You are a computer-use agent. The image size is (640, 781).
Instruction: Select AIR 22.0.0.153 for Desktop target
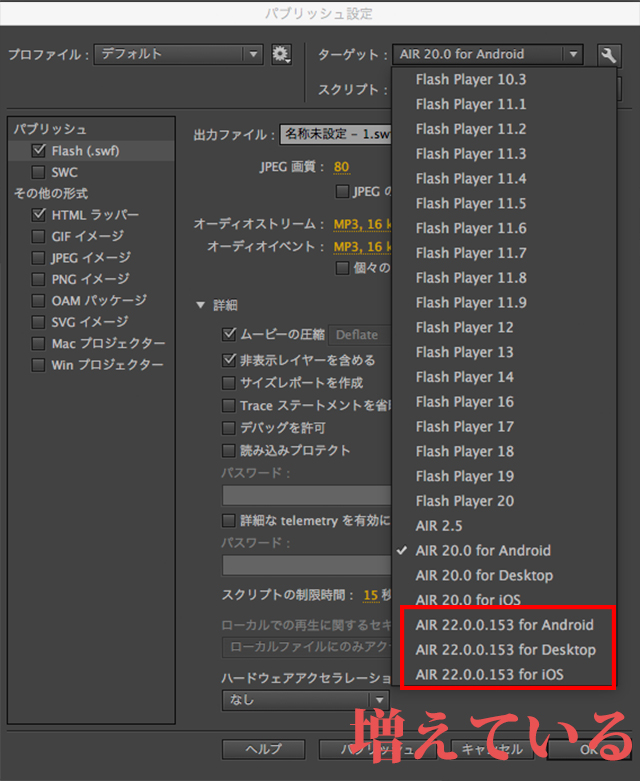click(x=504, y=650)
